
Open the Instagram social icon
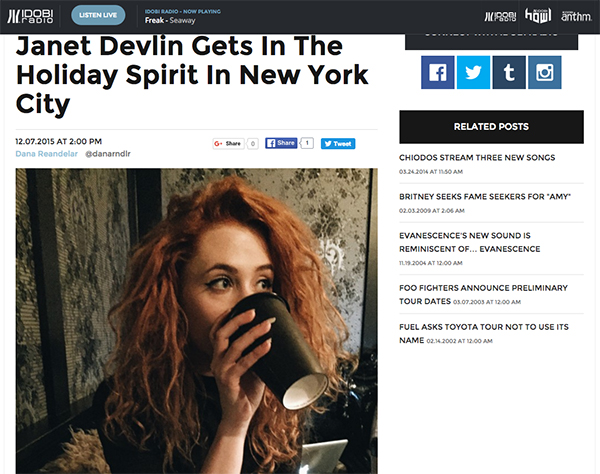pos(545,72)
